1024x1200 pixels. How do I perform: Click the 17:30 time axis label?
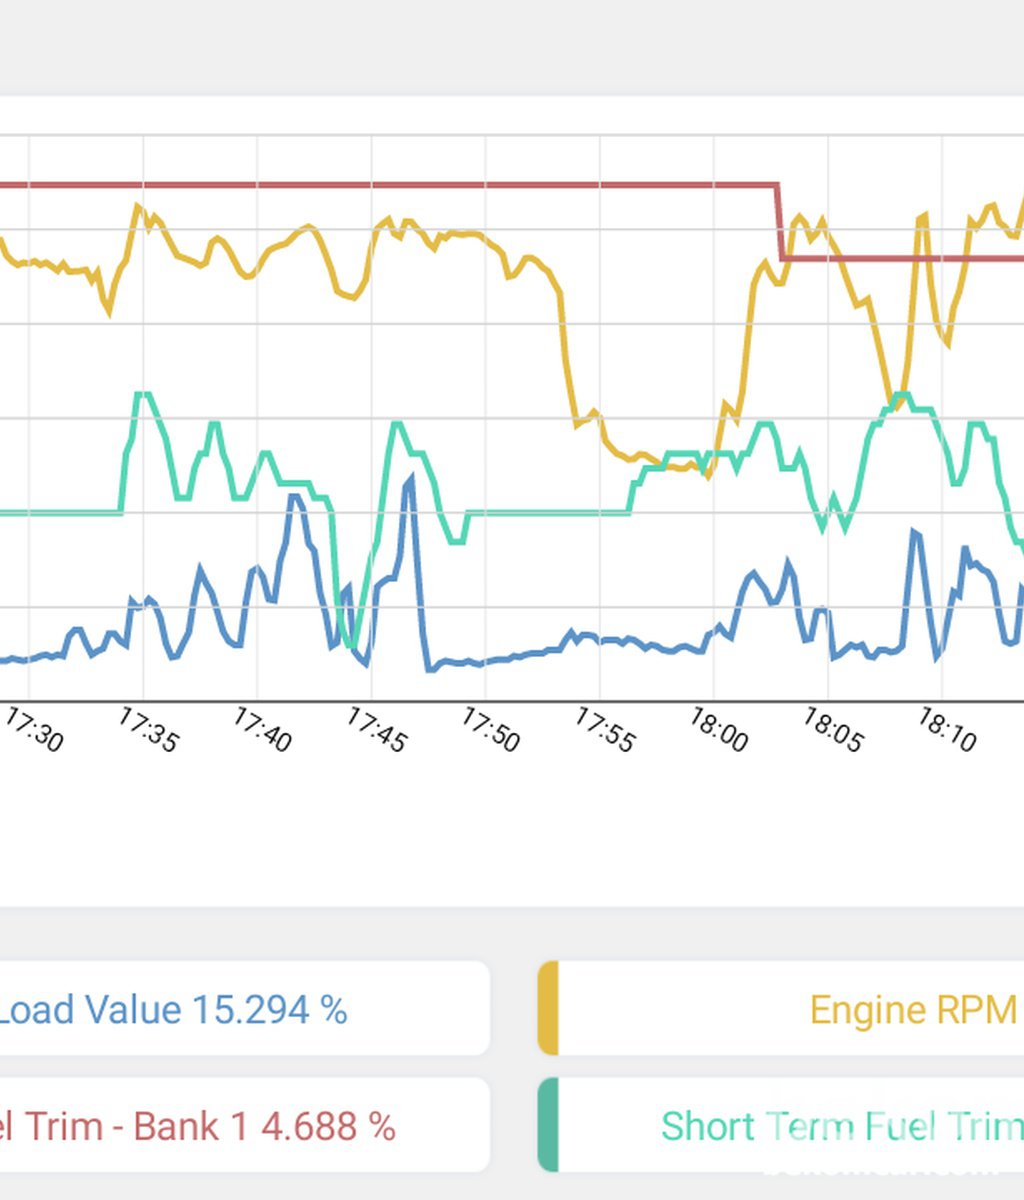[x=34, y=731]
